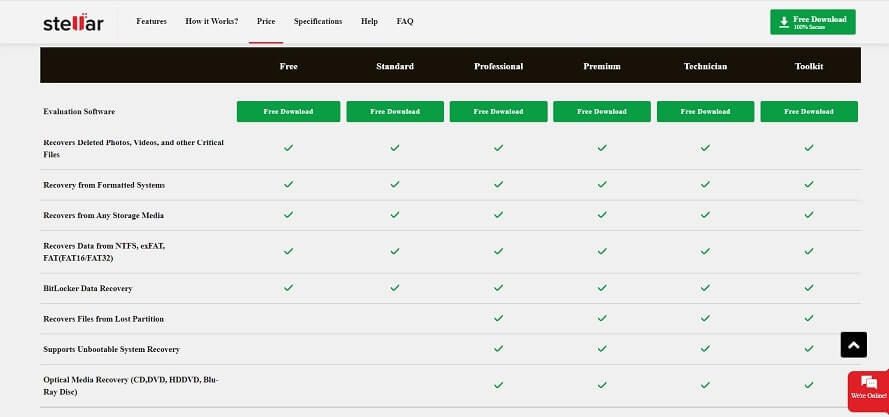Download the Technician edition trial
Viewport: 889px width, 417px height.
coord(705,112)
